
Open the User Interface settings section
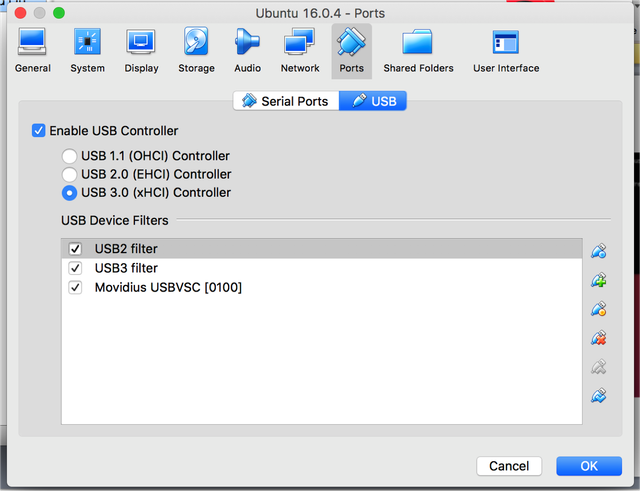click(x=506, y=51)
